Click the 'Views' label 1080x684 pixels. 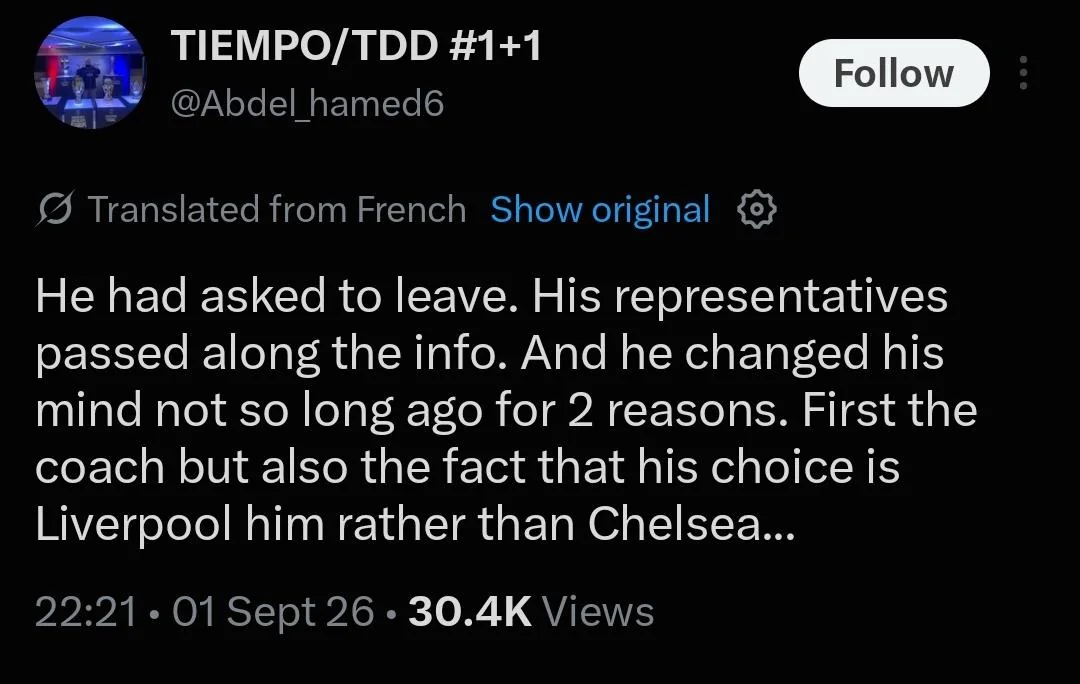(x=598, y=612)
